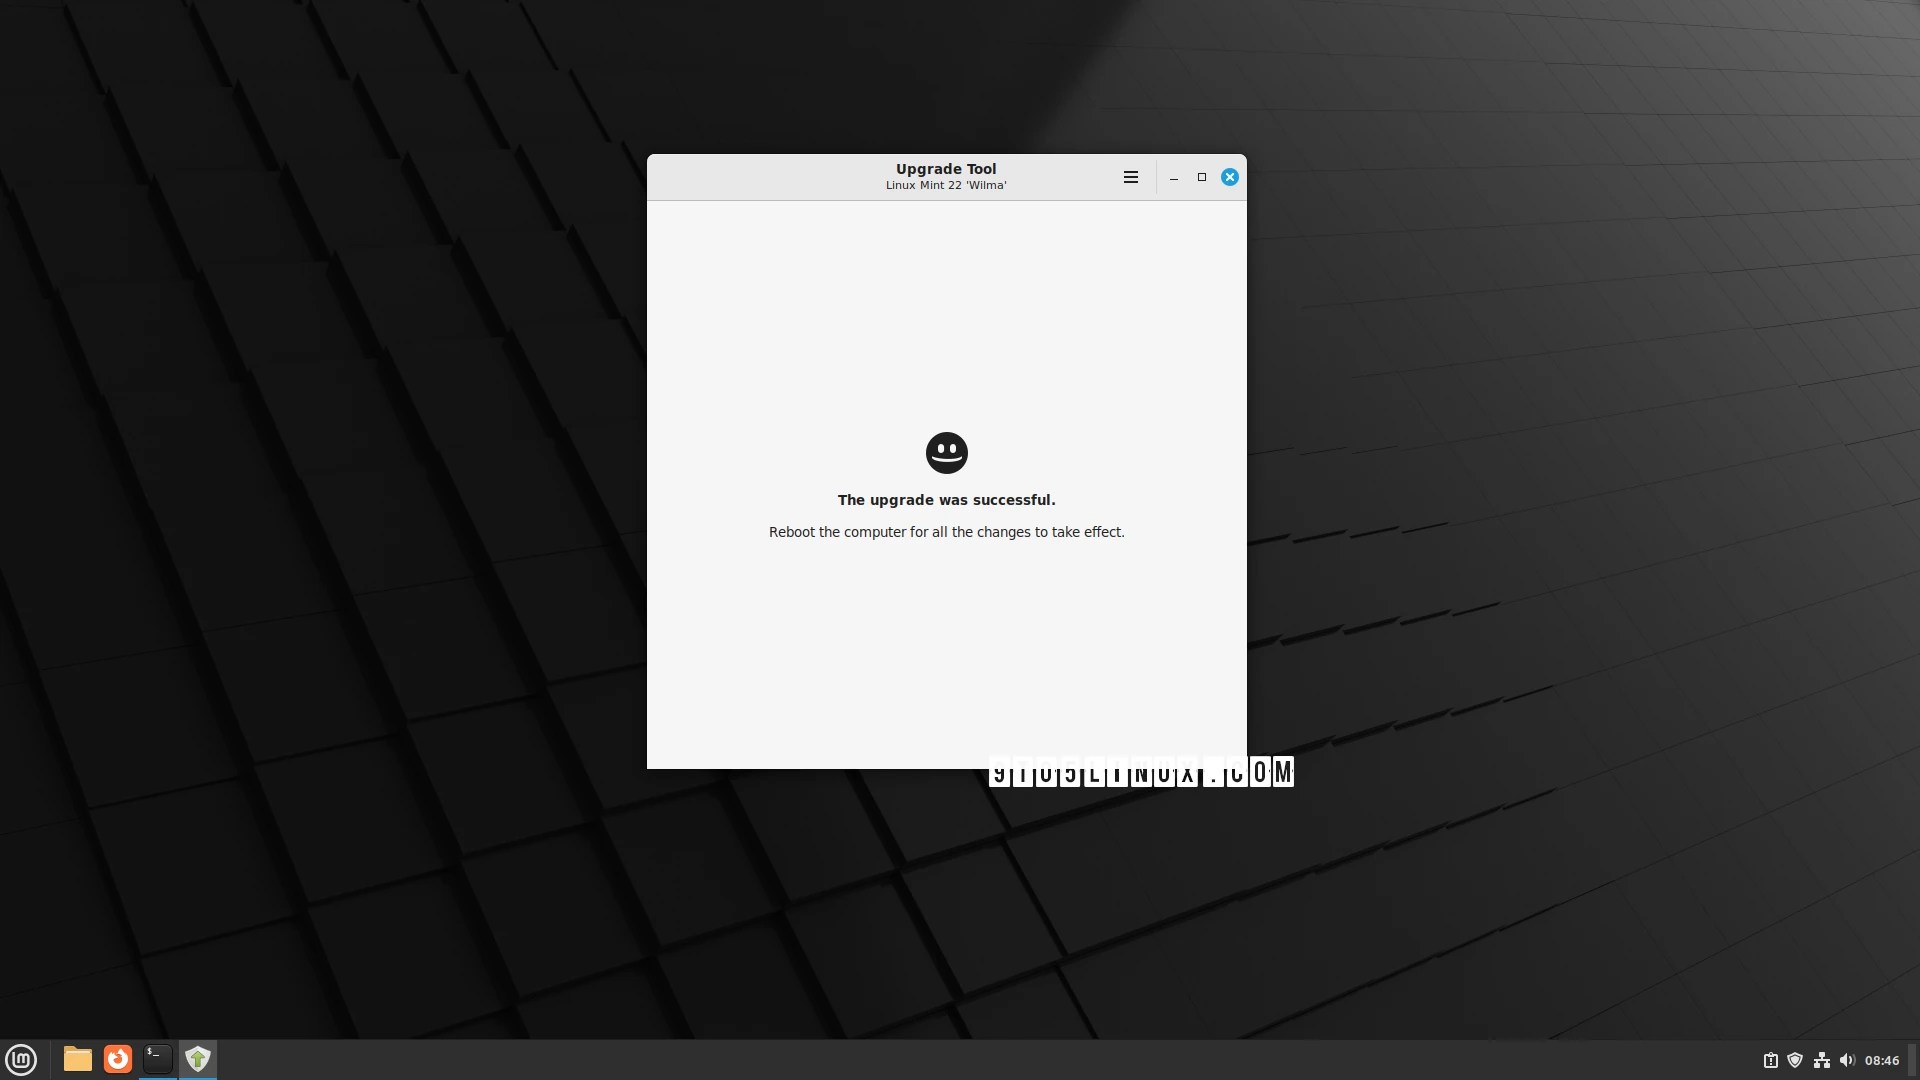
Task: Launch Firefox from the panel
Action: coord(118,1059)
